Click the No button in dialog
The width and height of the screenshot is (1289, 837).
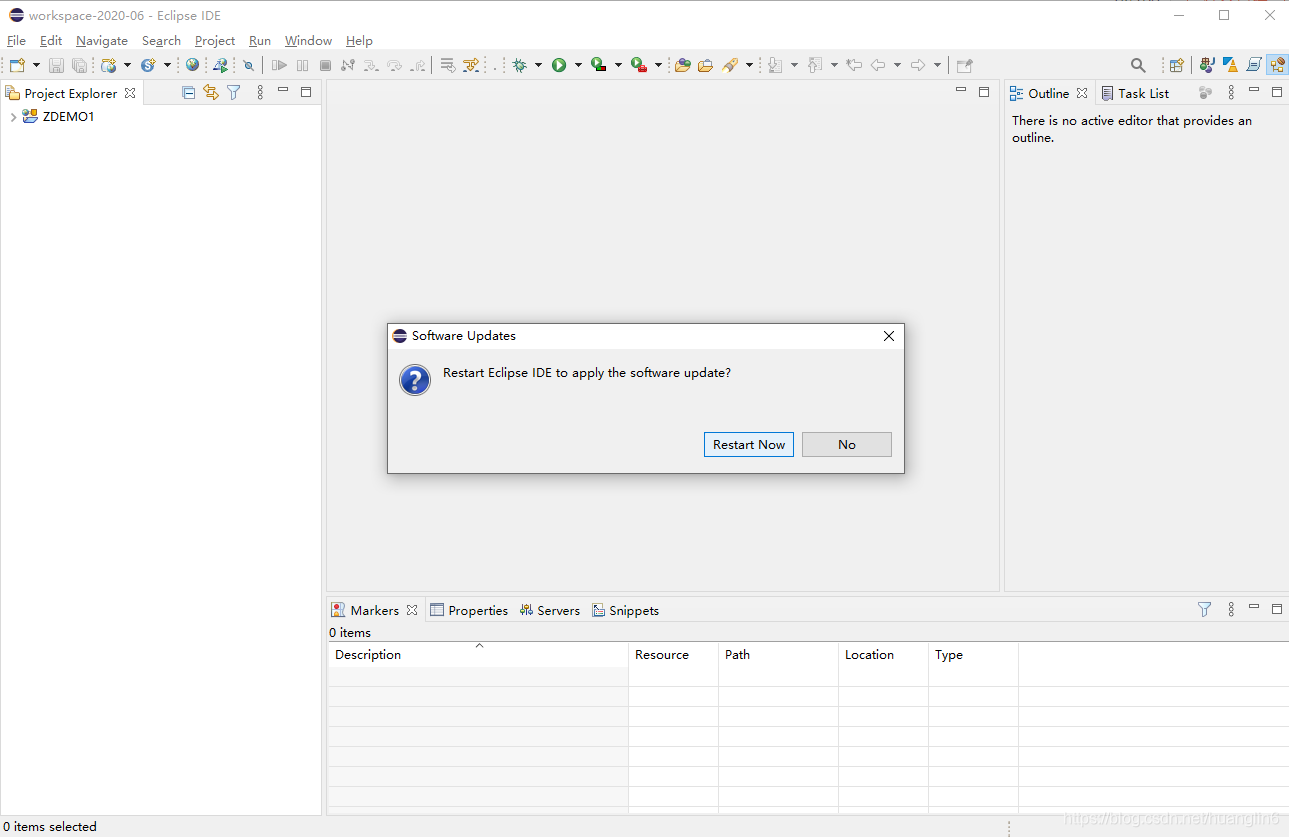click(x=847, y=445)
